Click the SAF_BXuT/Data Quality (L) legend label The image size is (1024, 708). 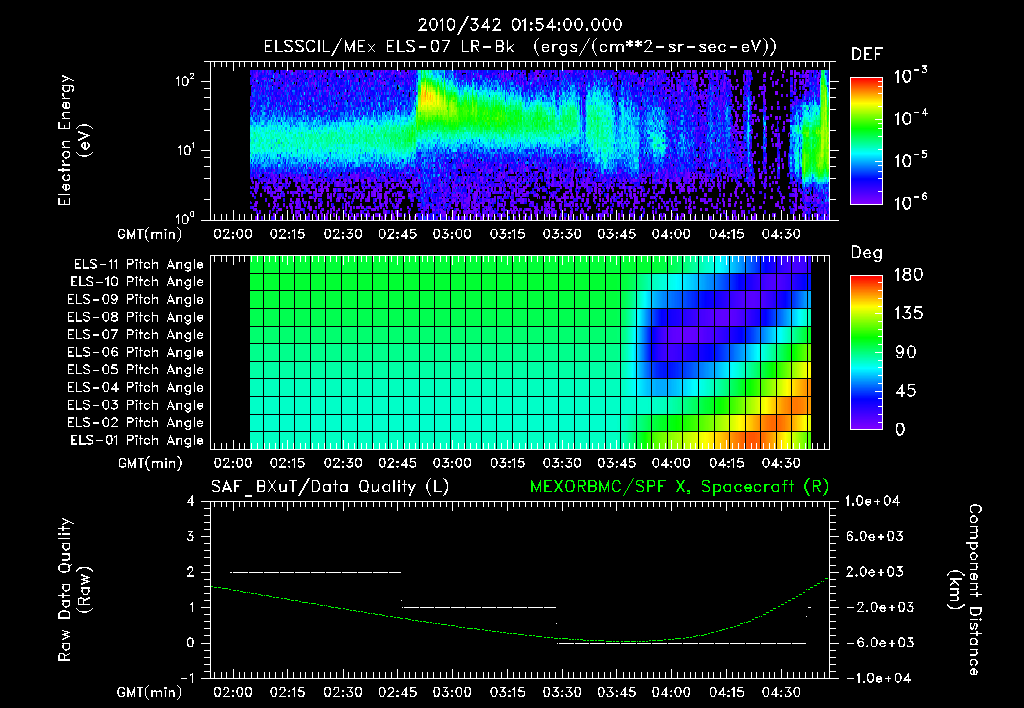(x=330, y=487)
